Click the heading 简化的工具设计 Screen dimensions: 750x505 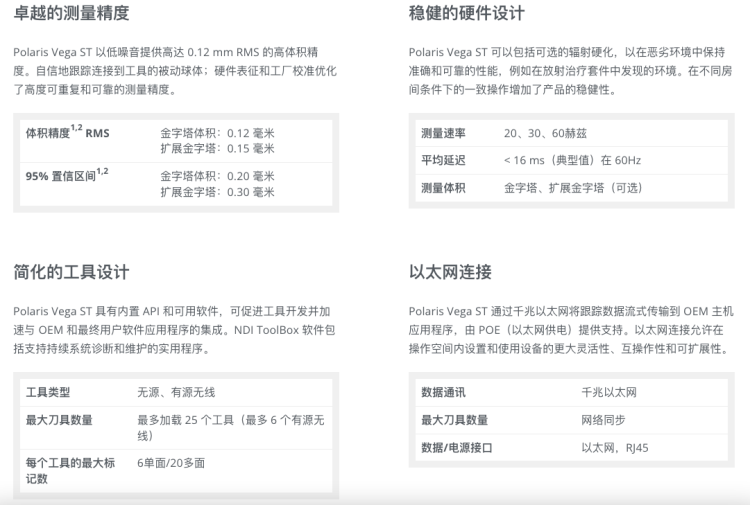[x=71, y=272]
